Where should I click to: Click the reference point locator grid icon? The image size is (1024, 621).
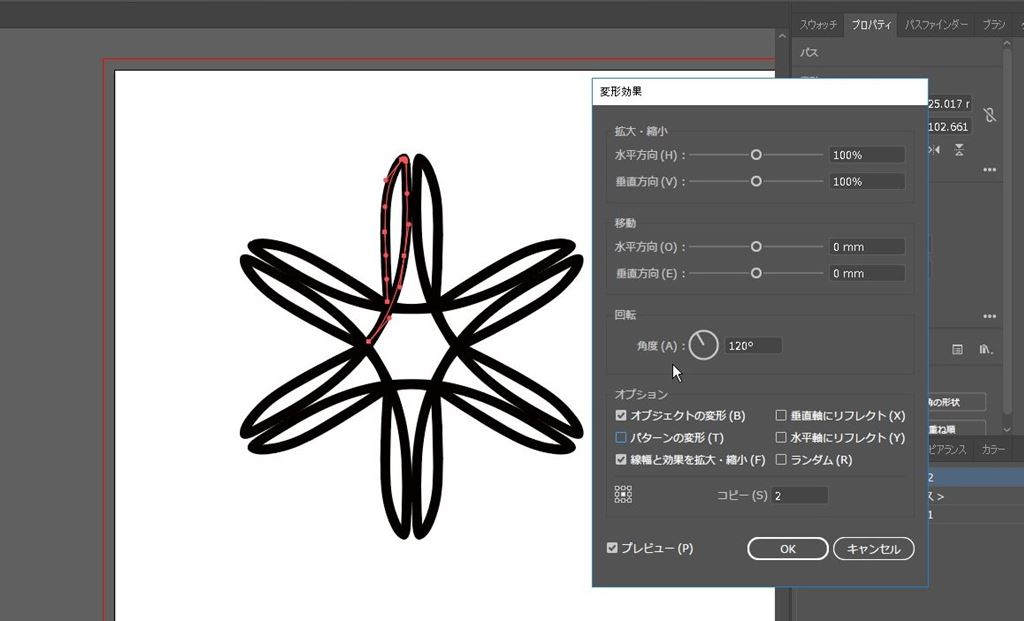(x=623, y=494)
